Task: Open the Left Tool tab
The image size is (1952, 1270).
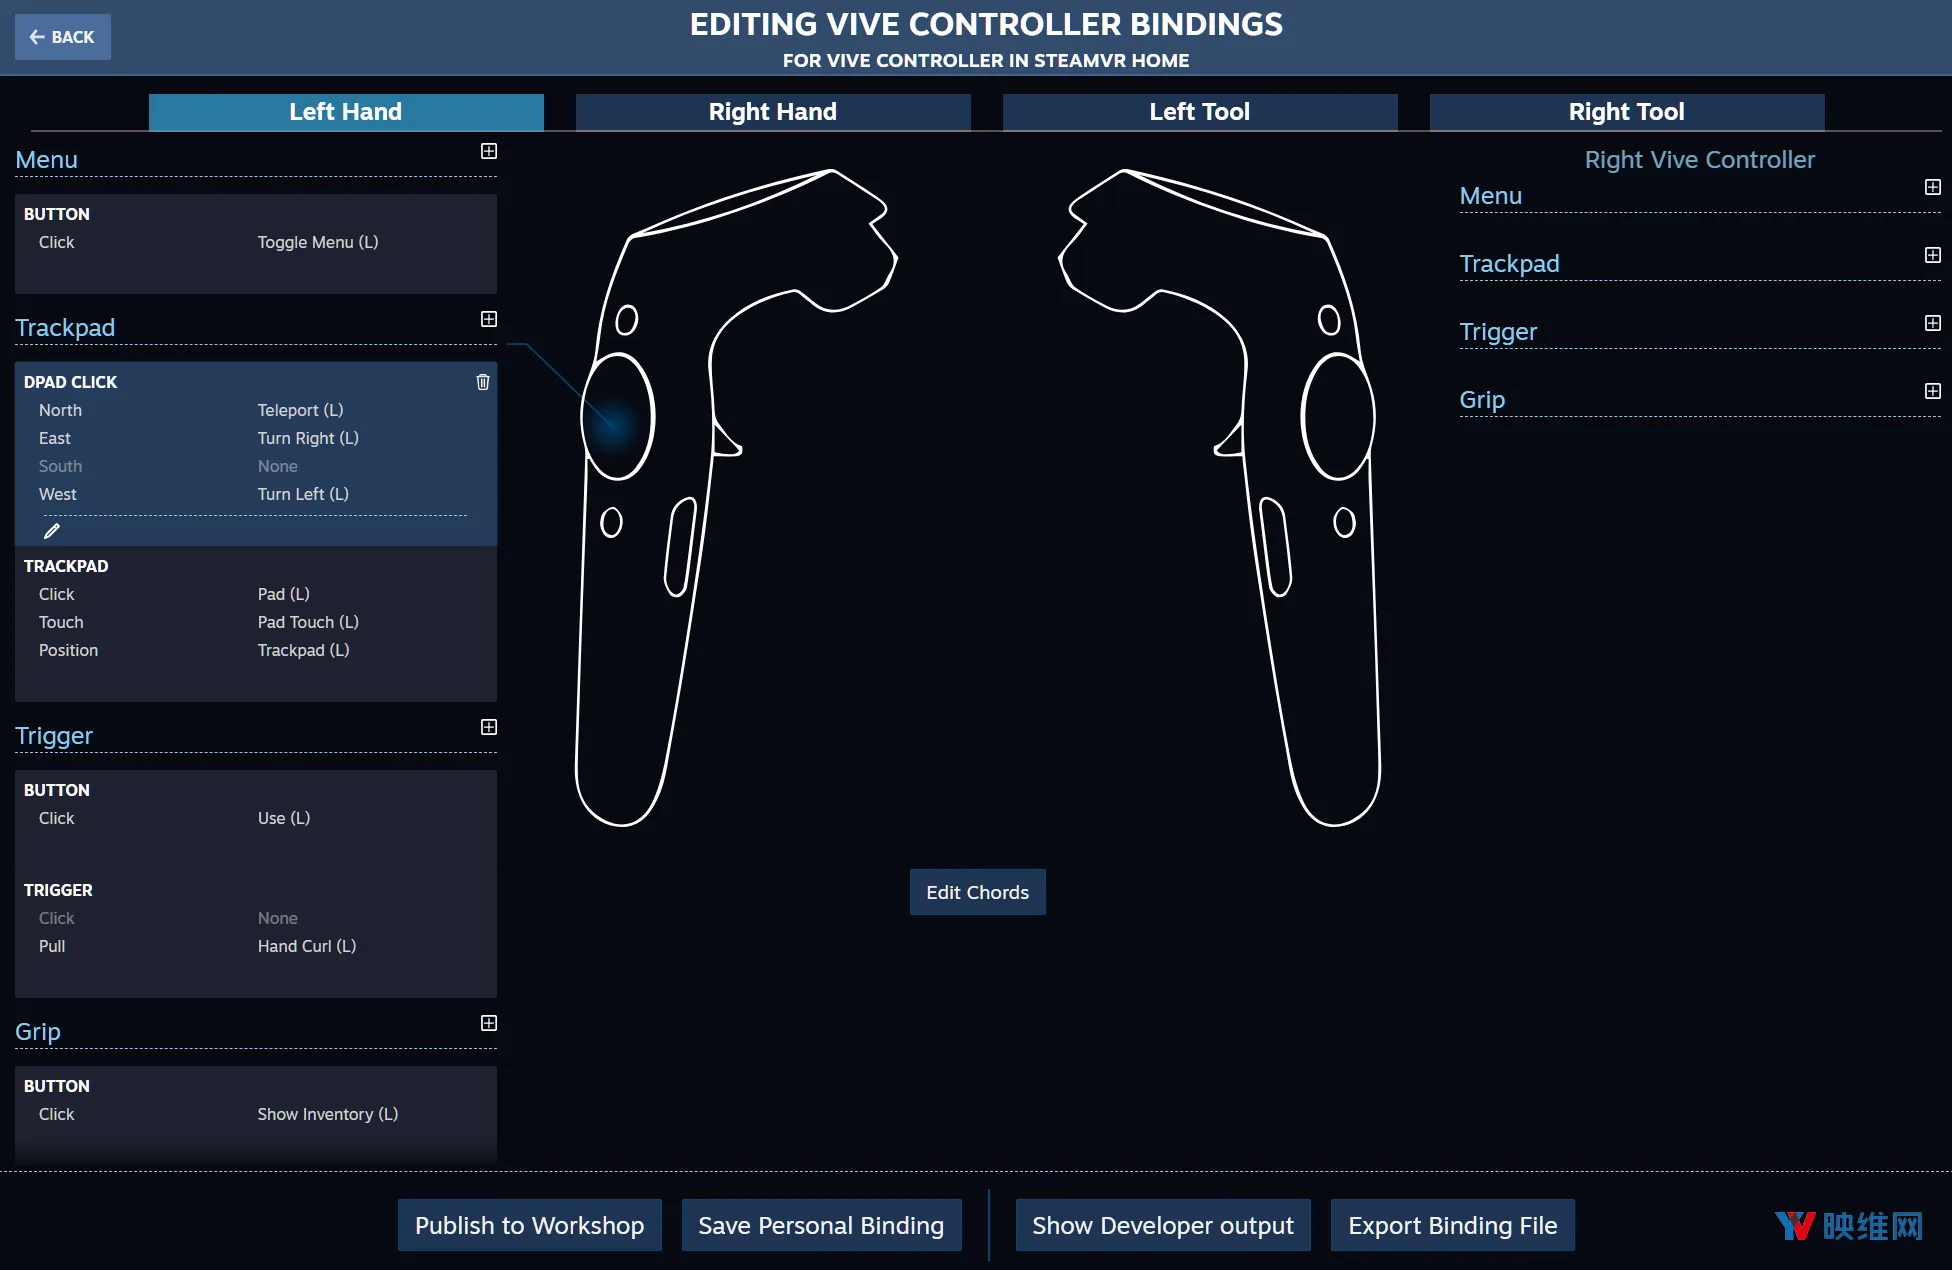Action: pyautogui.click(x=1200, y=112)
